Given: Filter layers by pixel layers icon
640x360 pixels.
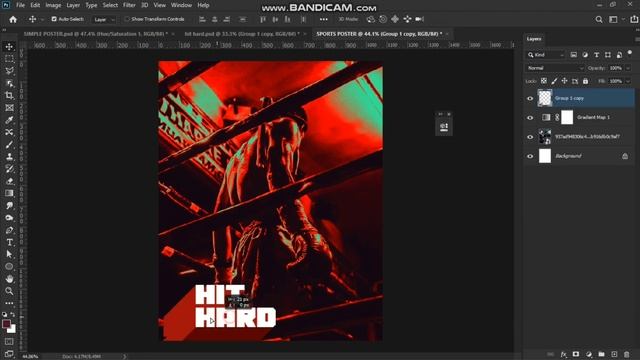Looking at the screenshot, I should tap(573, 55).
